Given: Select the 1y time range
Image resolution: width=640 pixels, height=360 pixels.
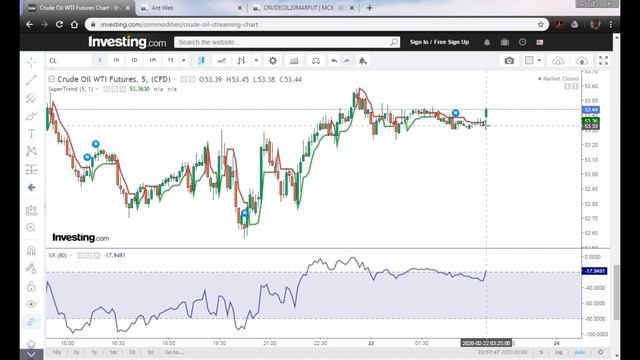Looking at the screenshot, I should click(95, 352).
